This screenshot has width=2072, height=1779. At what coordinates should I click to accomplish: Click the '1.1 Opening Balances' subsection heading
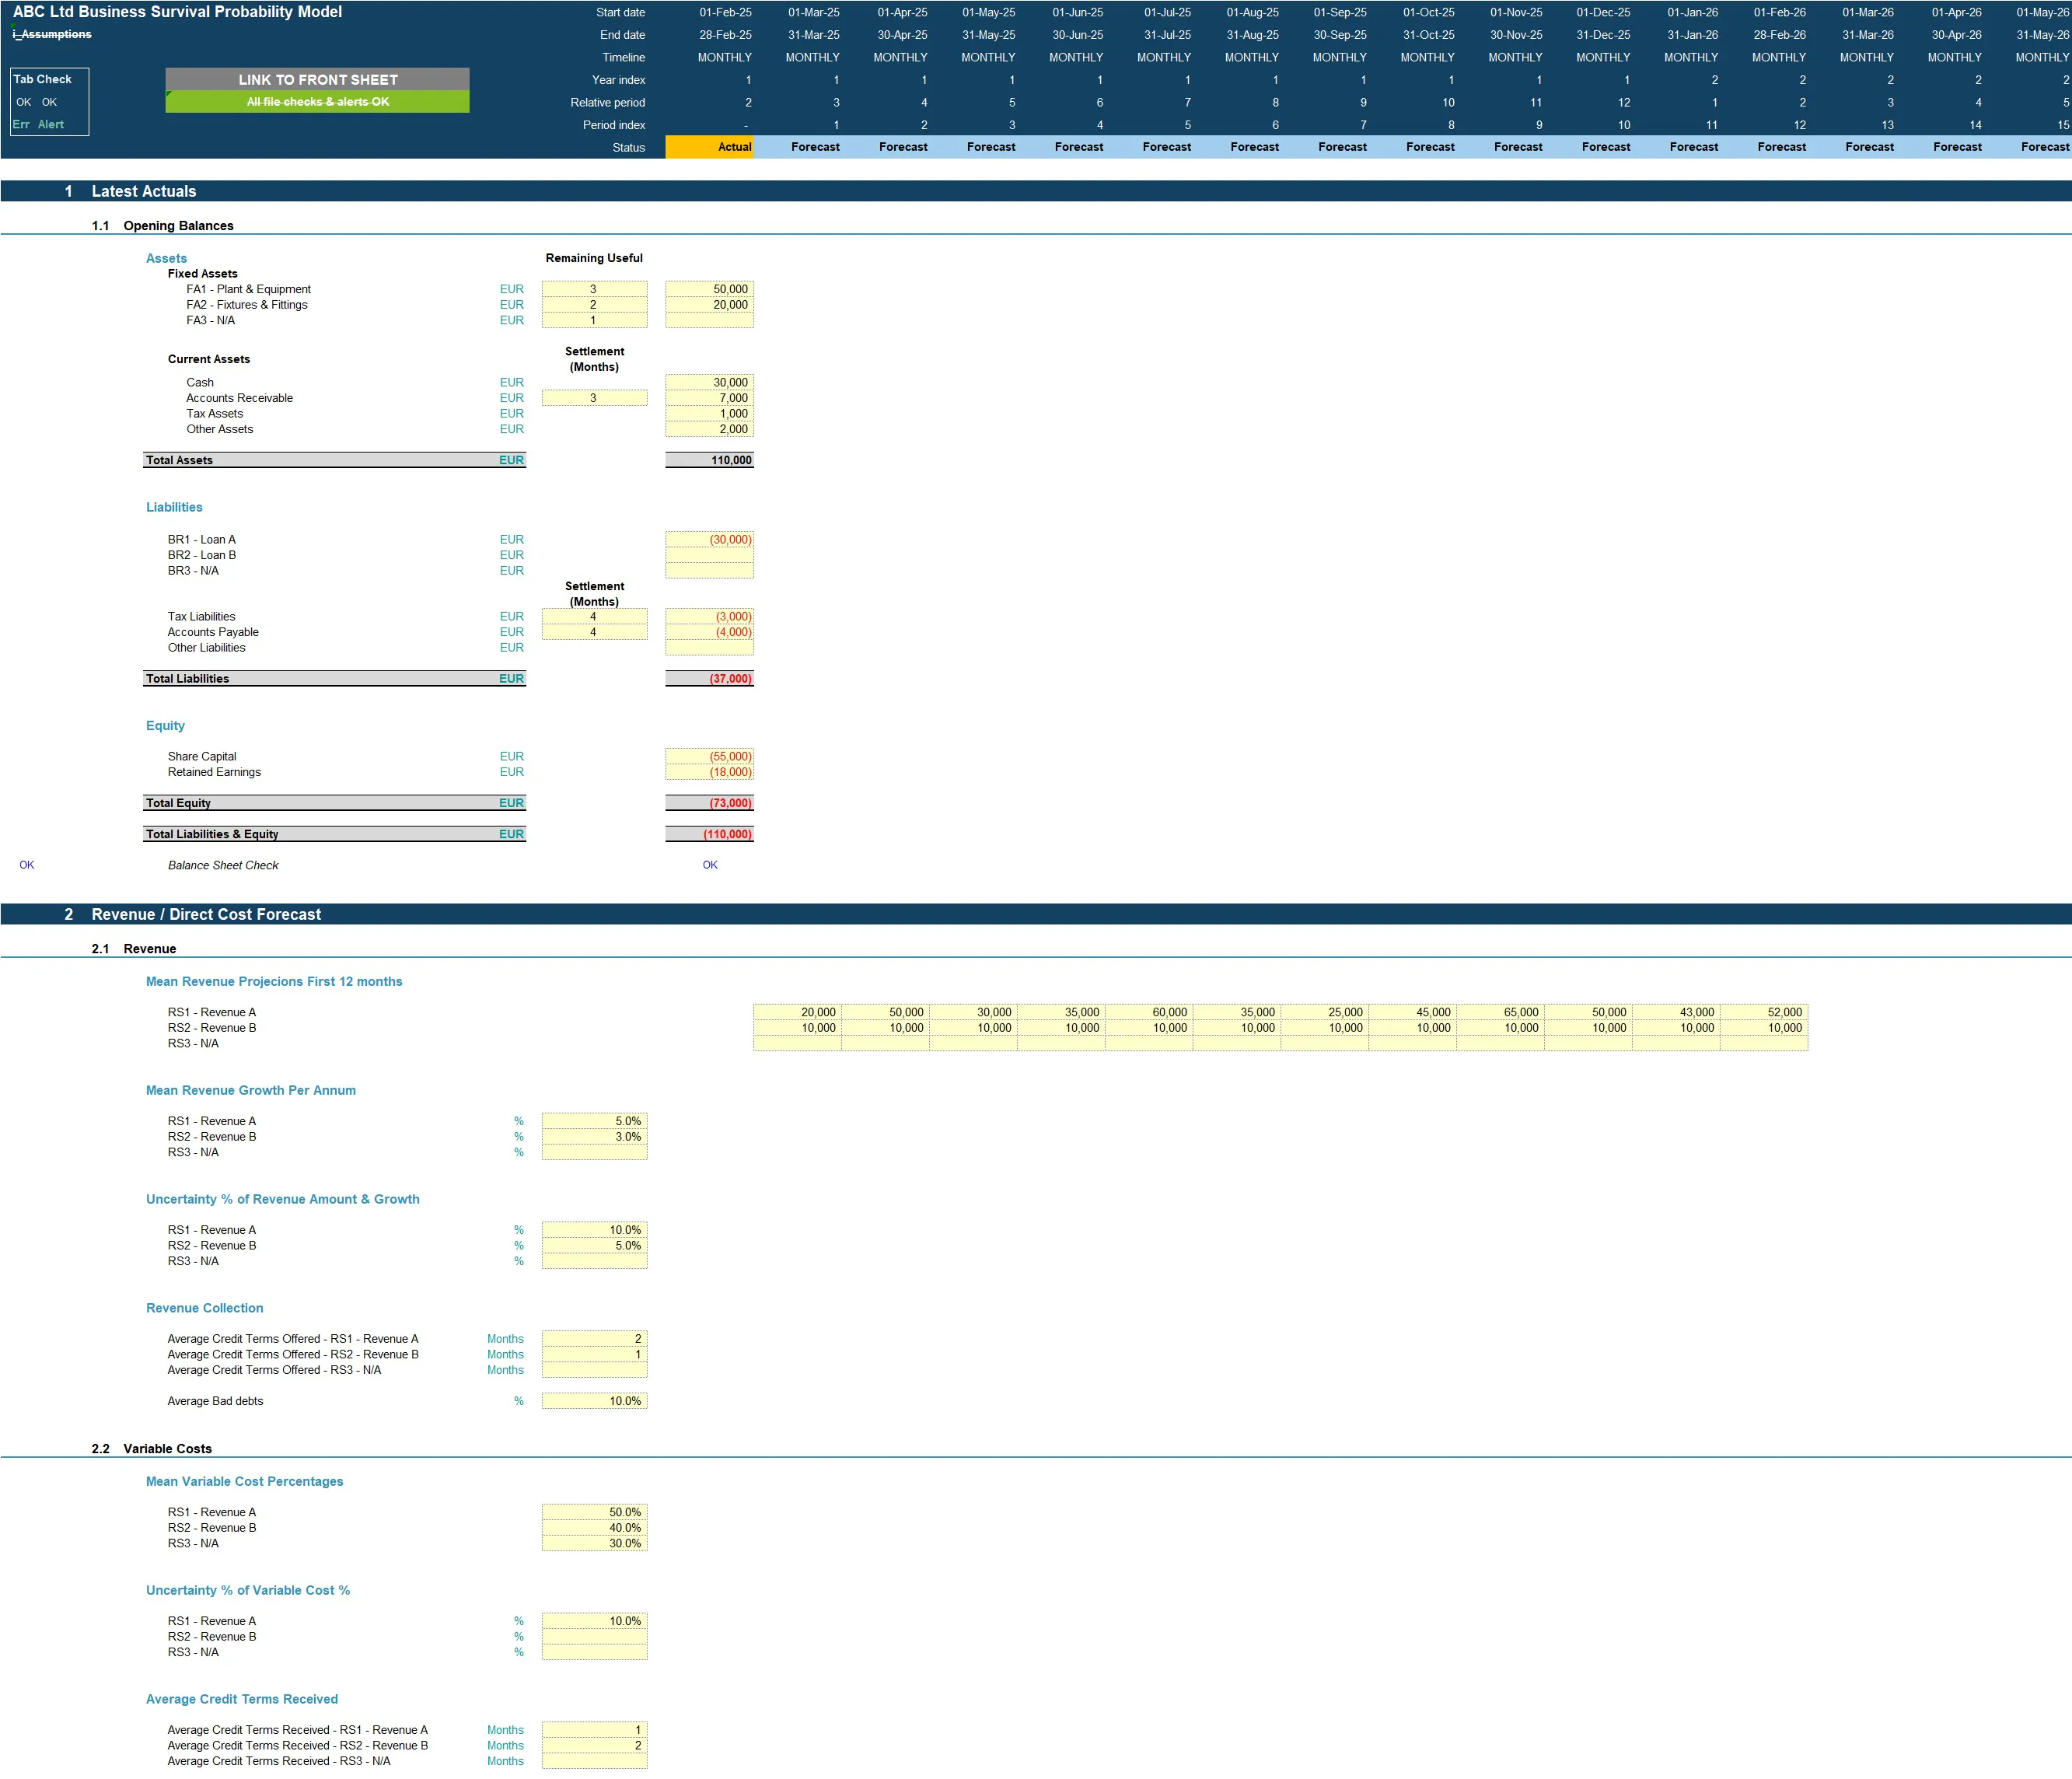pos(162,226)
